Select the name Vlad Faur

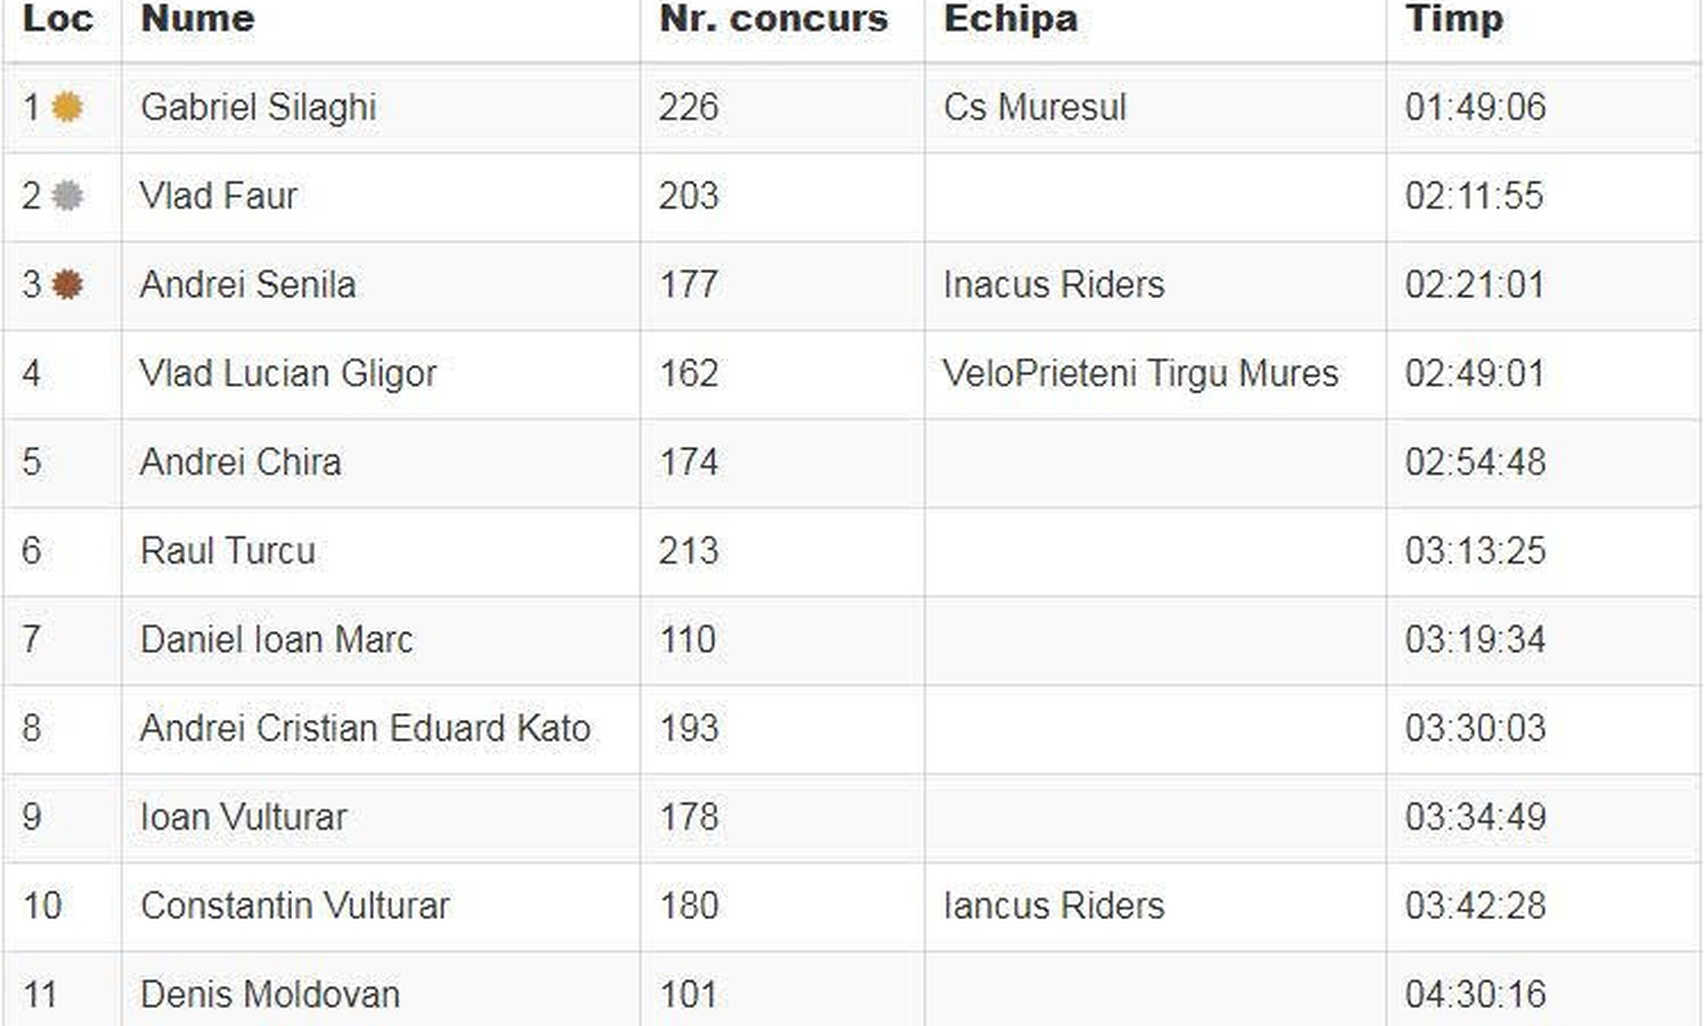click(218, 196)
